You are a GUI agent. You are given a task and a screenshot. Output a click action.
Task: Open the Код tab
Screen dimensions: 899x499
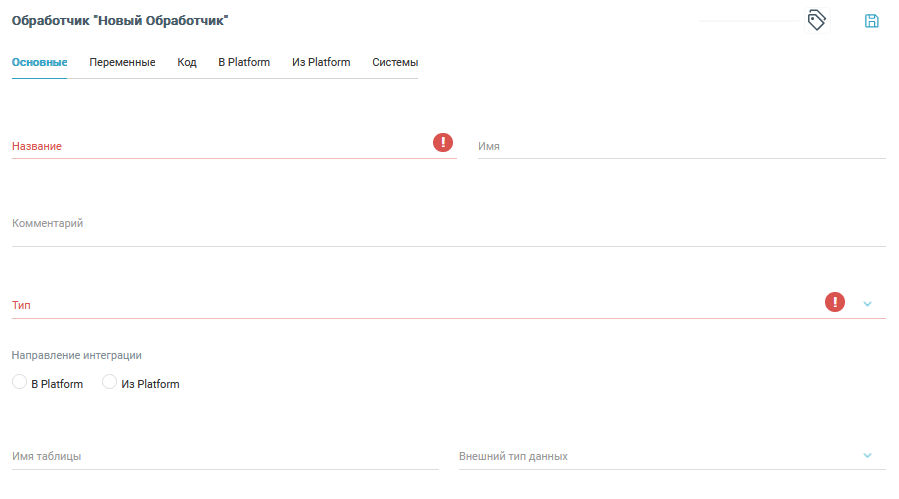coord(187,62)
